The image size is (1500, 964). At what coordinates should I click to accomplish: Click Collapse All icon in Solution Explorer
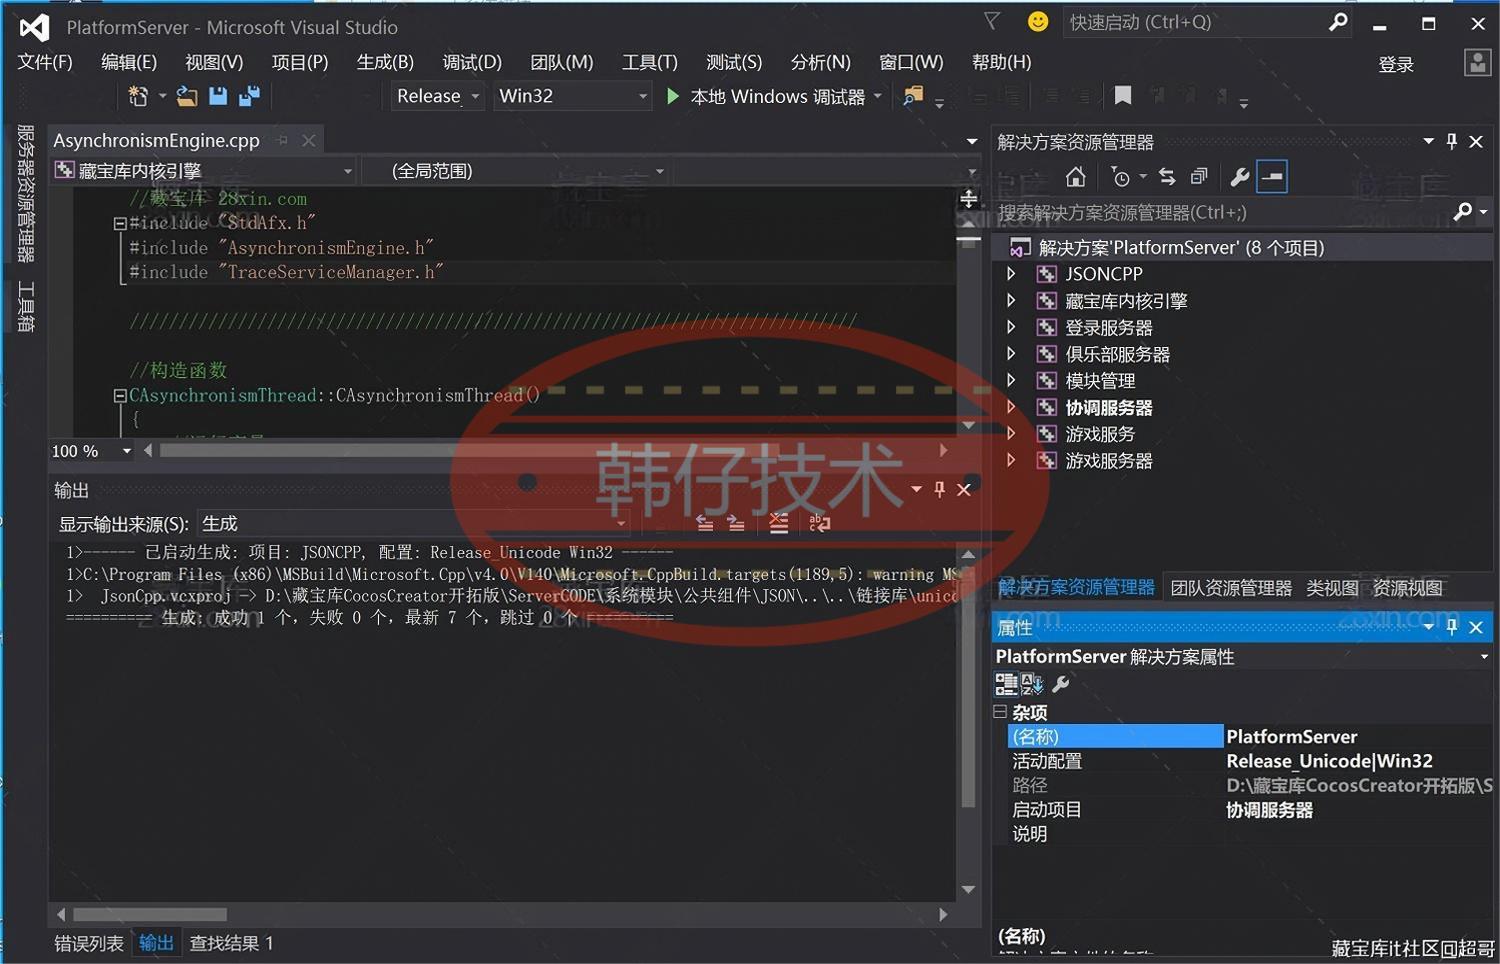point(1199,177)
